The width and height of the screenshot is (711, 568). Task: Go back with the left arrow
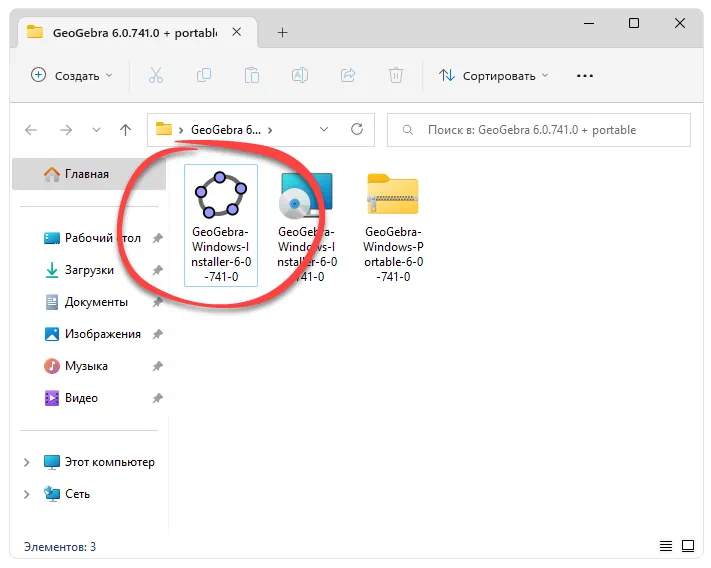click(31, 130)
